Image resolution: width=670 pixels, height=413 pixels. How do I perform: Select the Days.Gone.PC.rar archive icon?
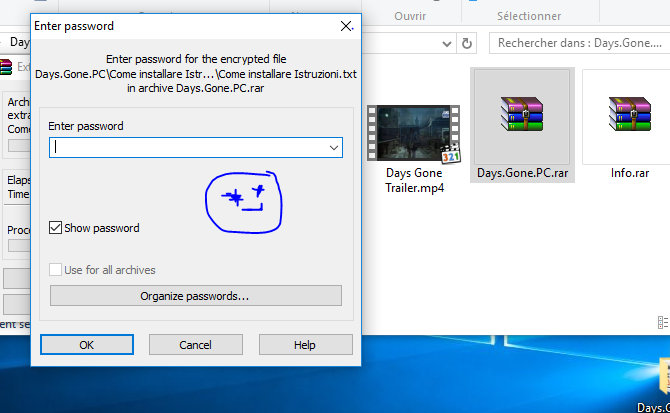(522, 114)
